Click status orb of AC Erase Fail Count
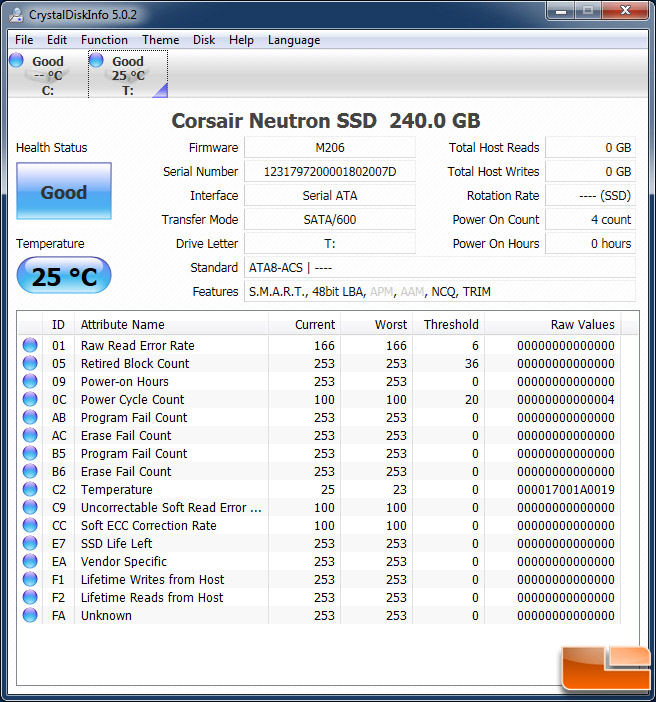Screen dimensions: 656x702 [x=30, y=435]
